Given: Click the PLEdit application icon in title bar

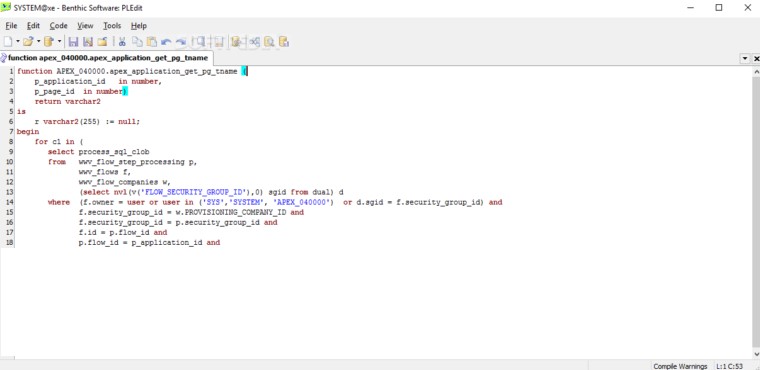Looking at the screenshot, I should coord(6,7).
